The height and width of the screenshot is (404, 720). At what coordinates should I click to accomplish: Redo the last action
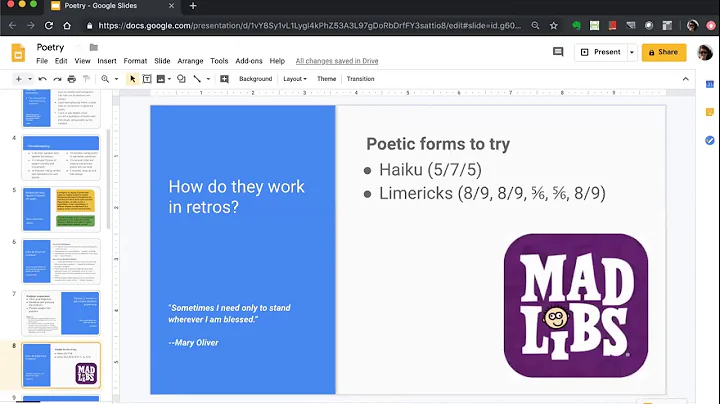pos(57,79)
